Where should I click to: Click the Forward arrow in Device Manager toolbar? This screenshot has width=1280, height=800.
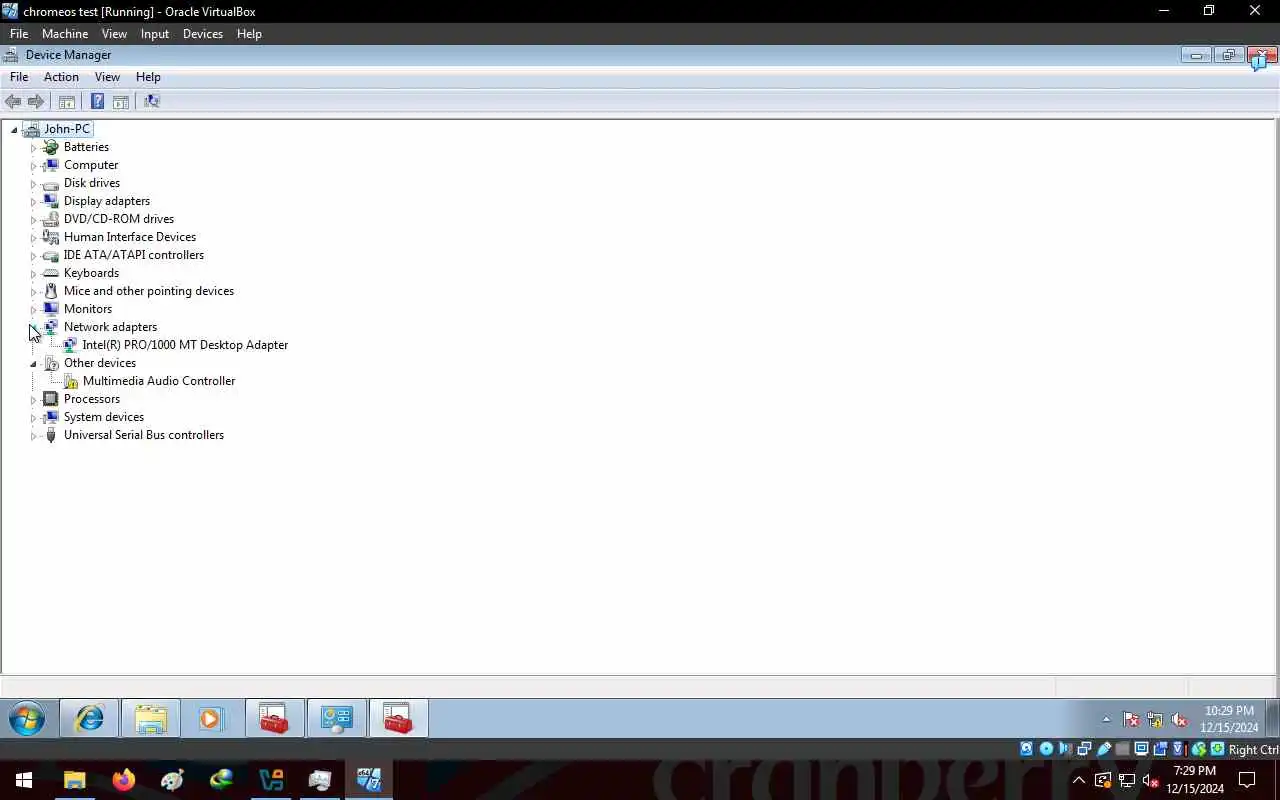(36, 101)
